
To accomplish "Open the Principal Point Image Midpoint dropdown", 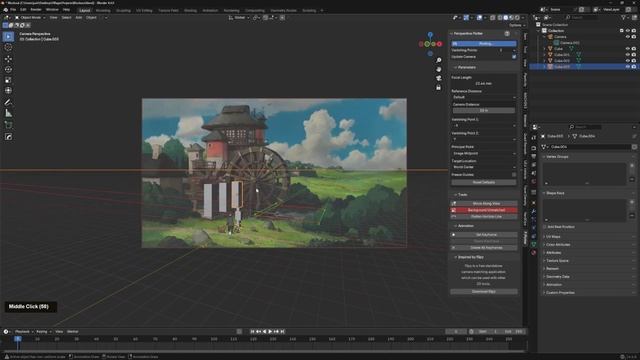I will pos(484,153).
